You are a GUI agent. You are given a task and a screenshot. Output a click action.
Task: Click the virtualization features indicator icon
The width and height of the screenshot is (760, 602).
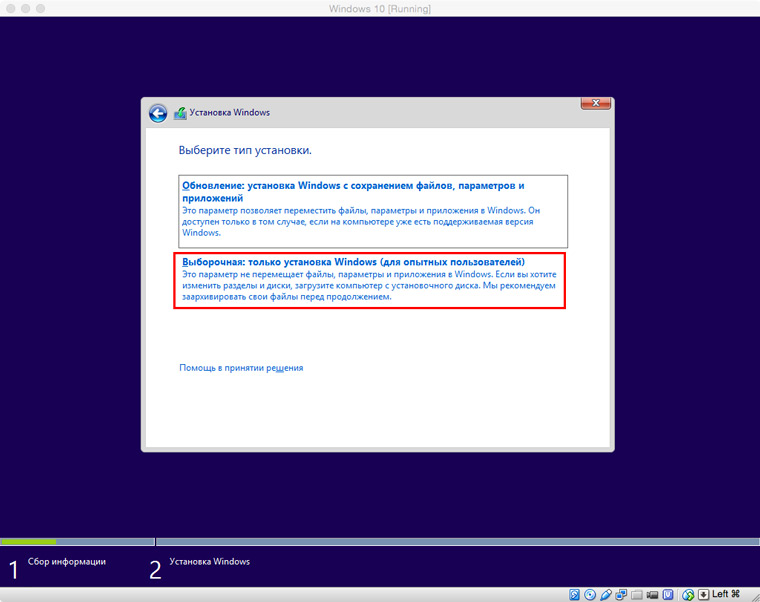coord(668,594)
